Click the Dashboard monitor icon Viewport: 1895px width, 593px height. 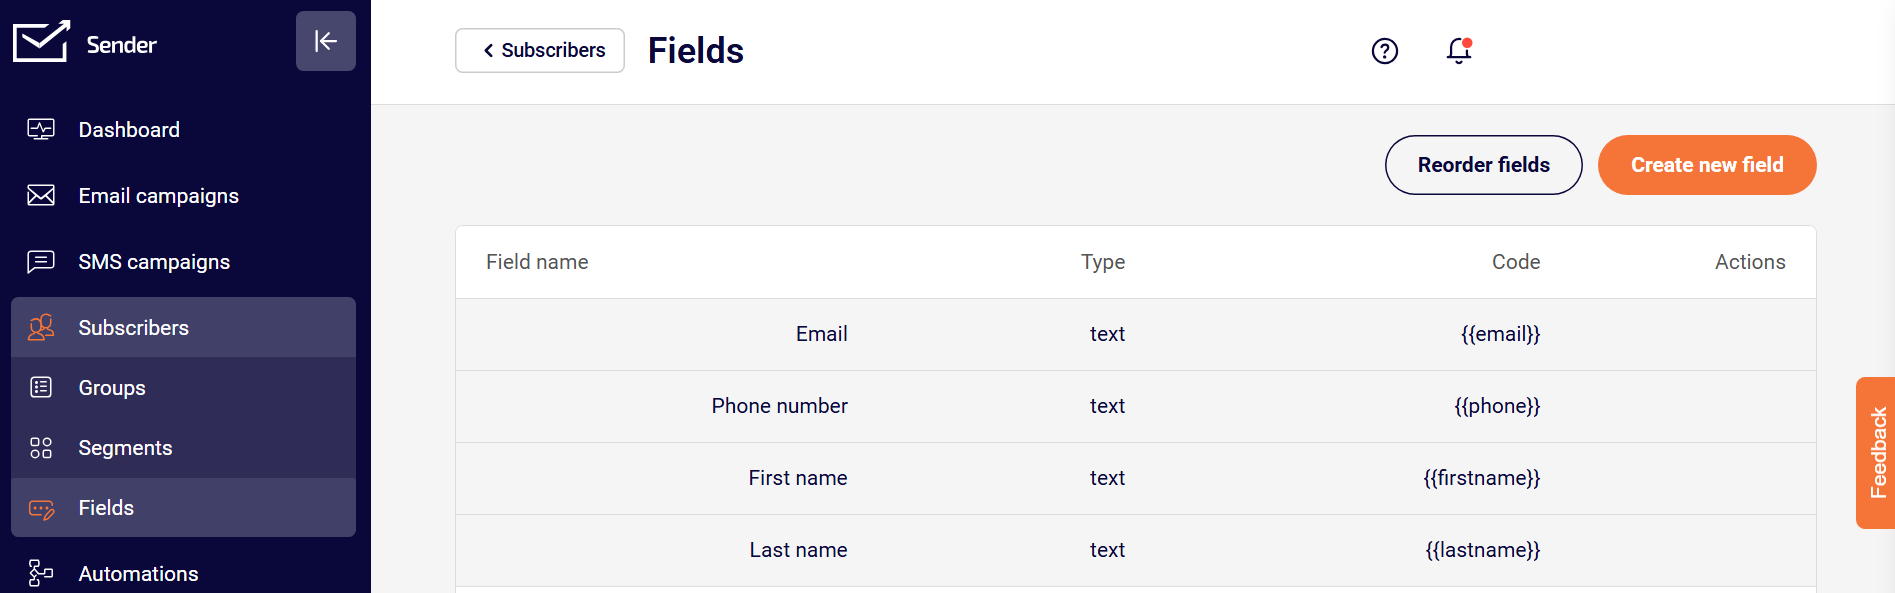(41, 130)
